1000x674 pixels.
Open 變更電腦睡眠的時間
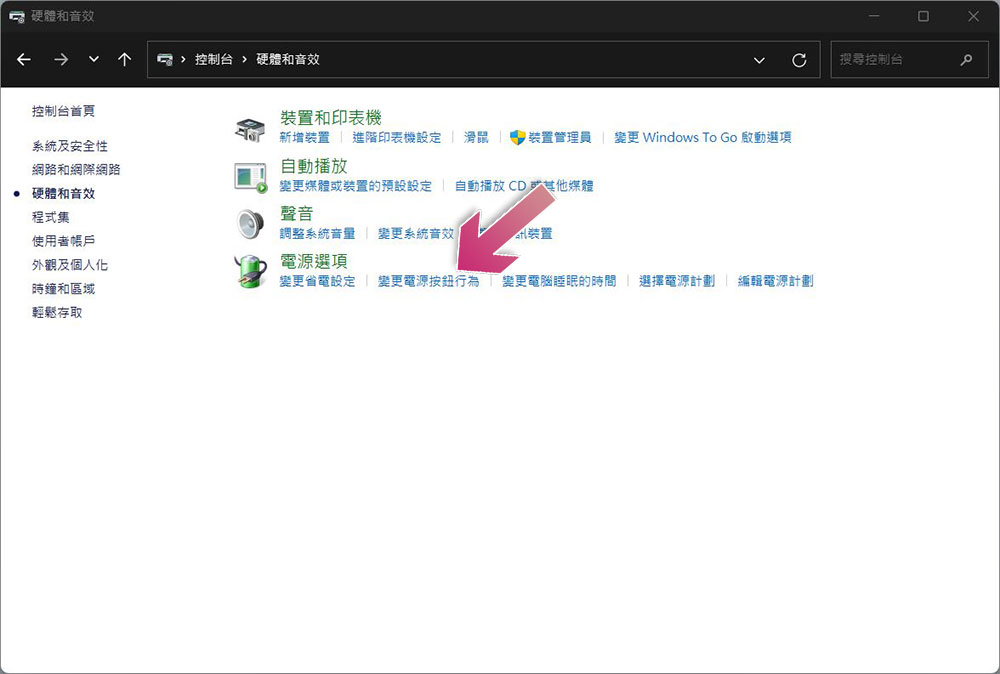(x=559, y=281)
